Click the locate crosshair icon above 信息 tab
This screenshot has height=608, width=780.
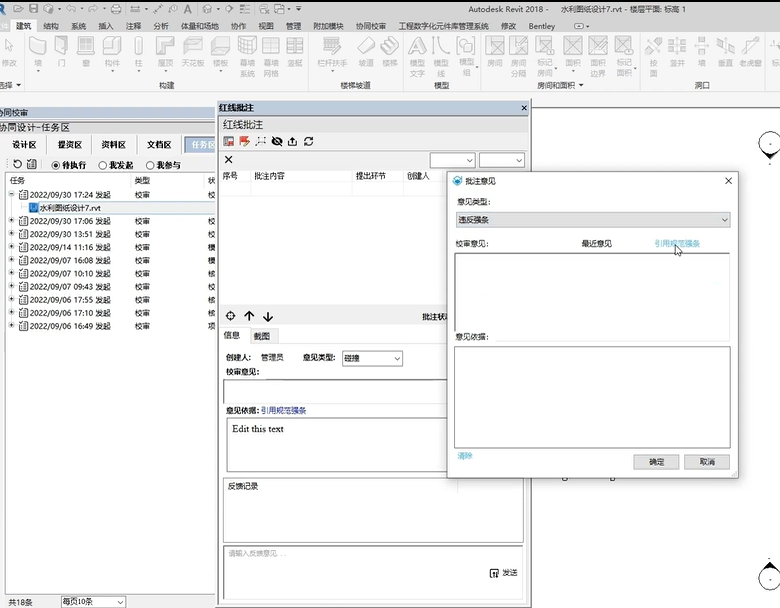pos(231,316)
